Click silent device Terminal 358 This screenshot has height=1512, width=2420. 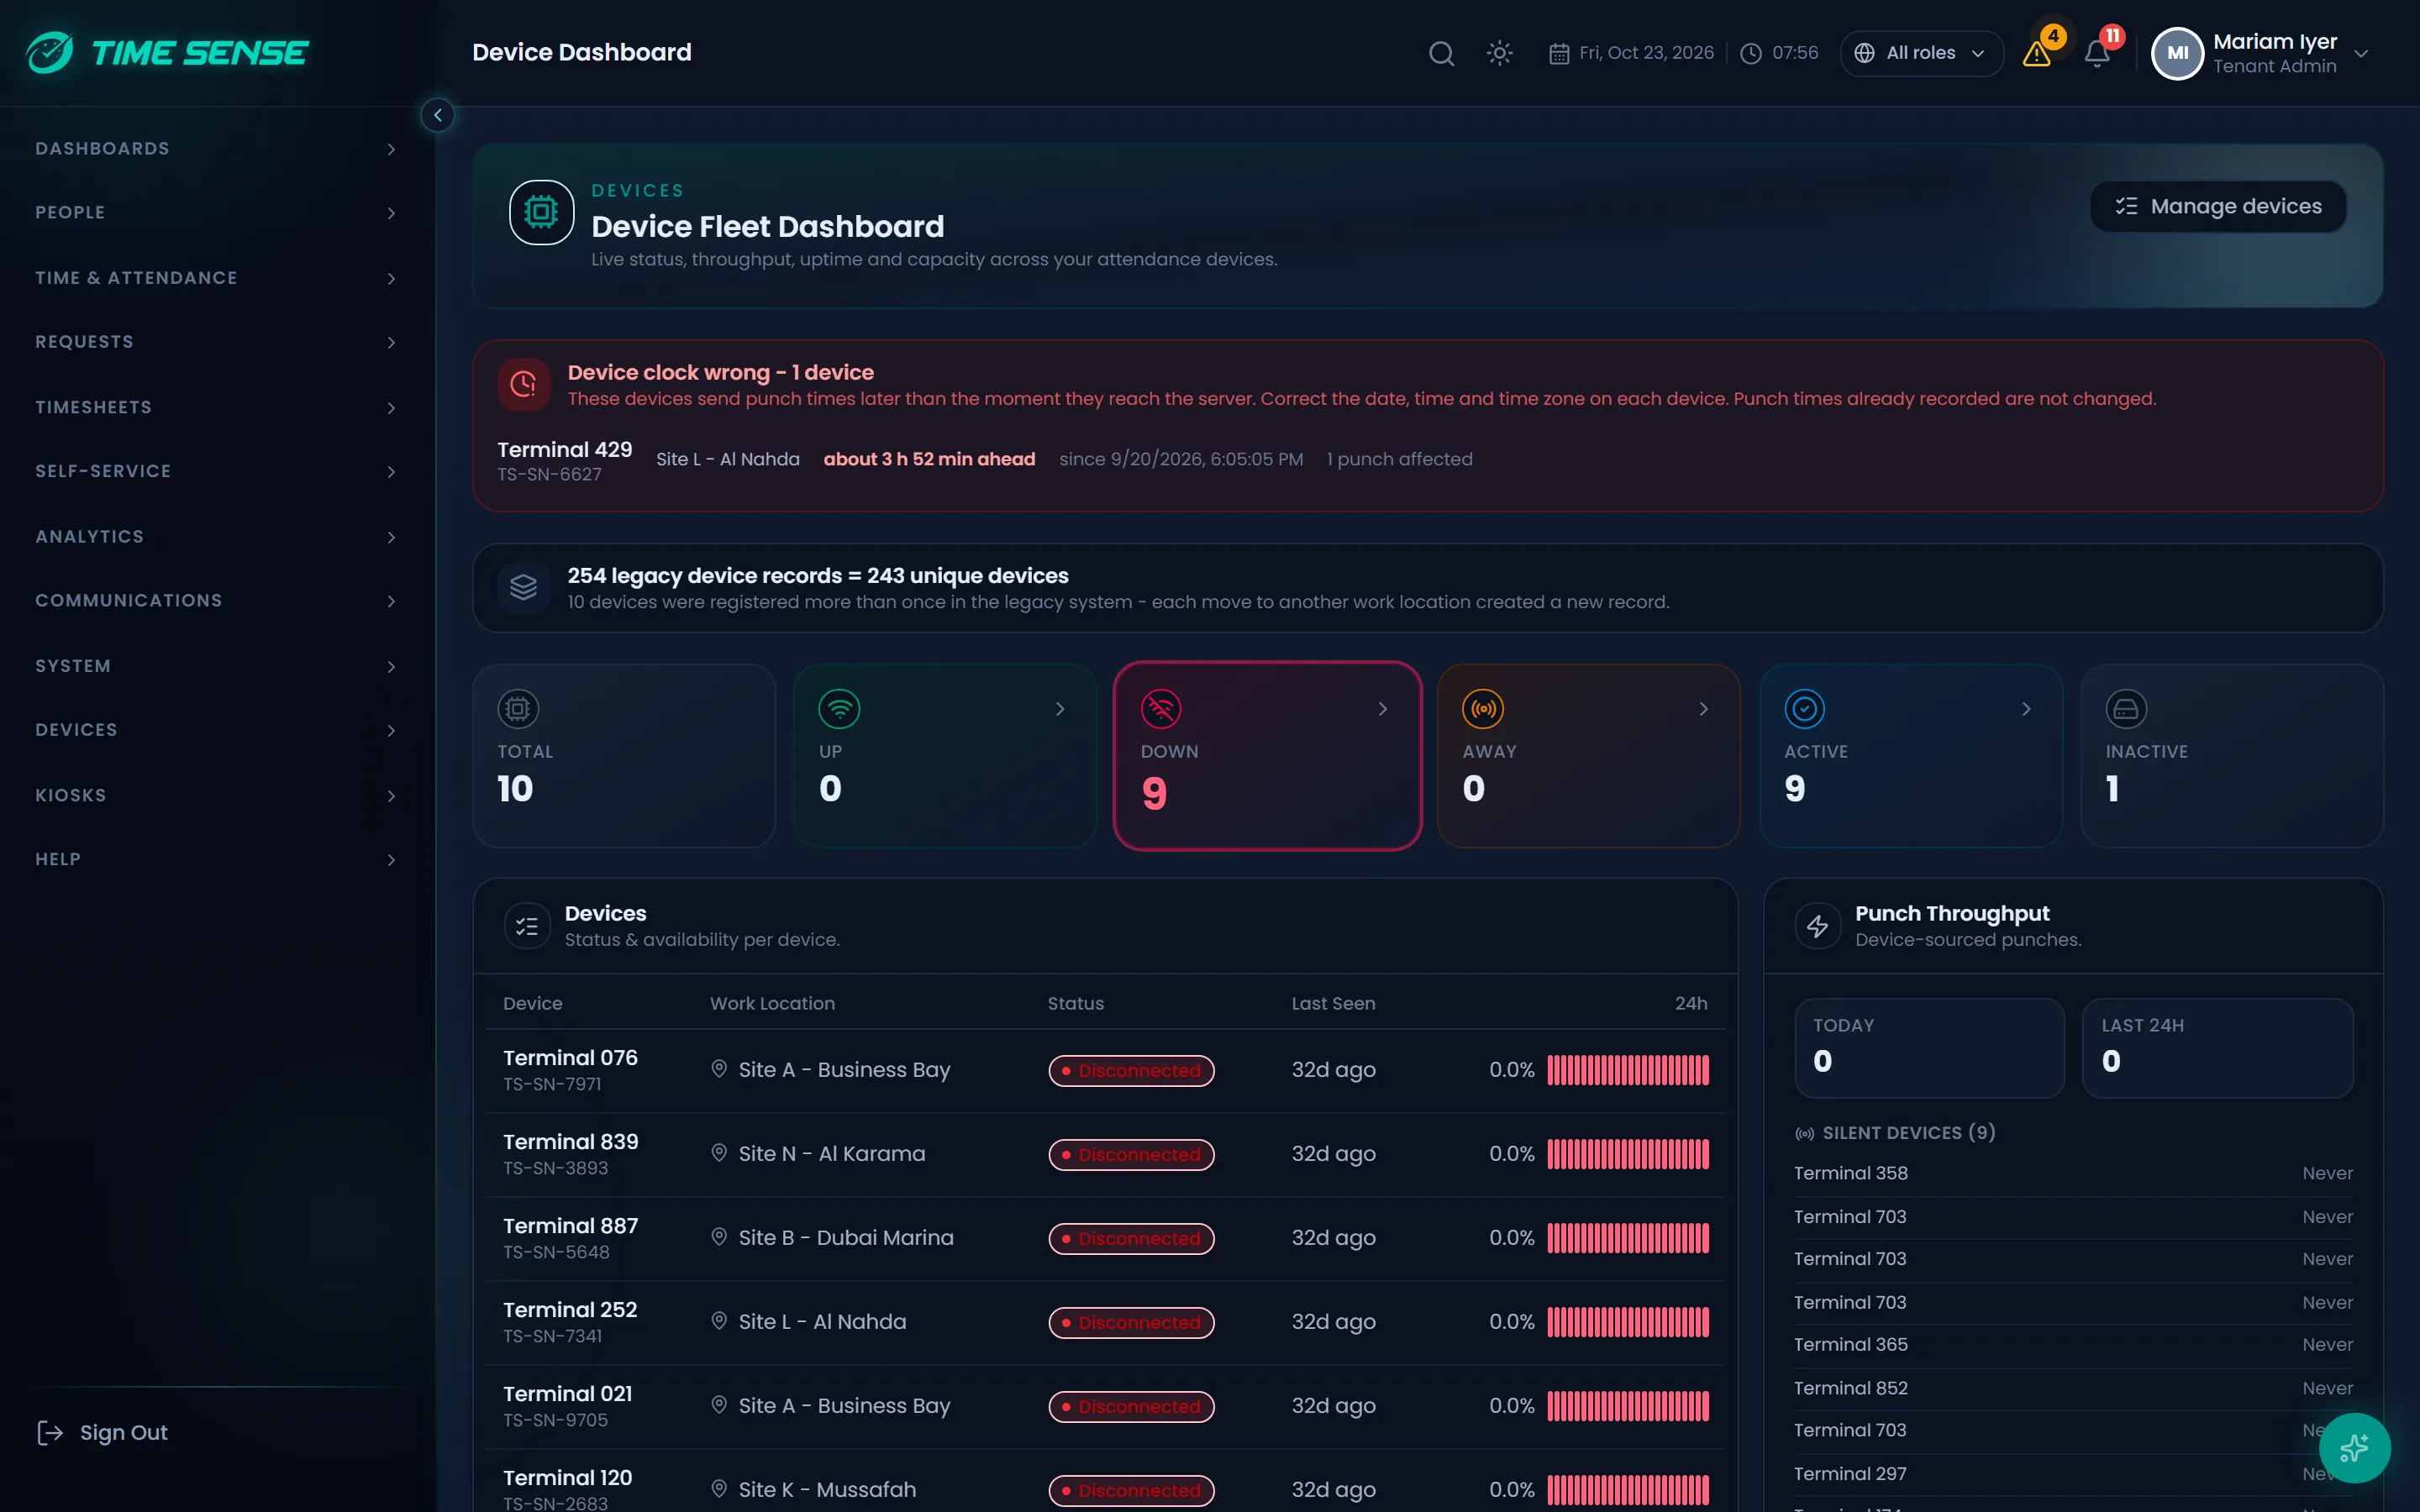click(x=1850, y=1173)
